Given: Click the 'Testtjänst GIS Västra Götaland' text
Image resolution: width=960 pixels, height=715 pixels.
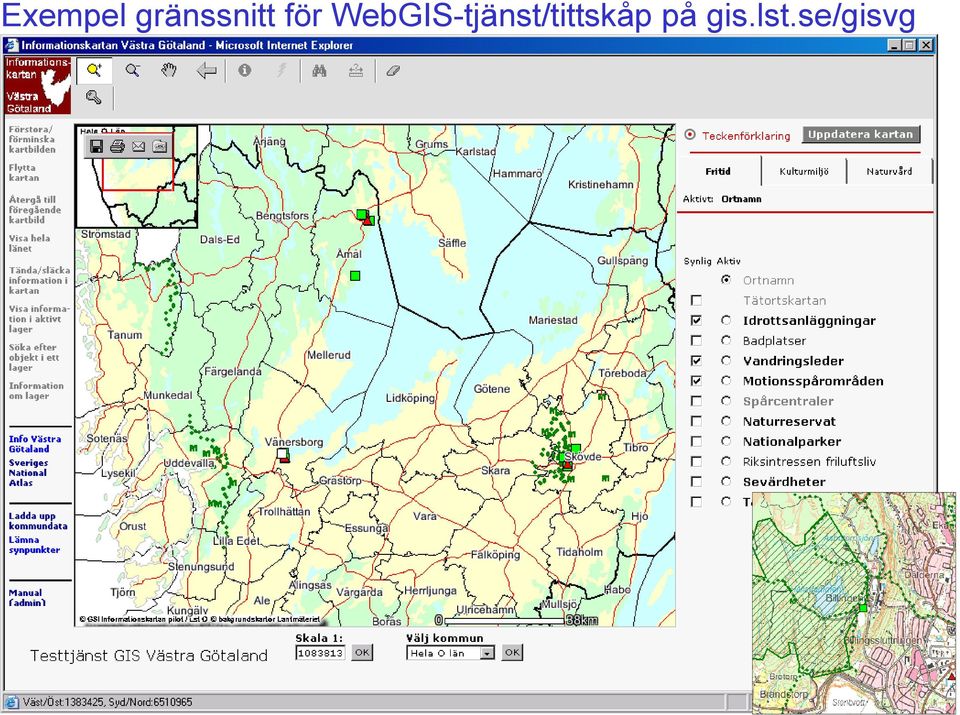Looking at the screenshot, I should [149, 656].
